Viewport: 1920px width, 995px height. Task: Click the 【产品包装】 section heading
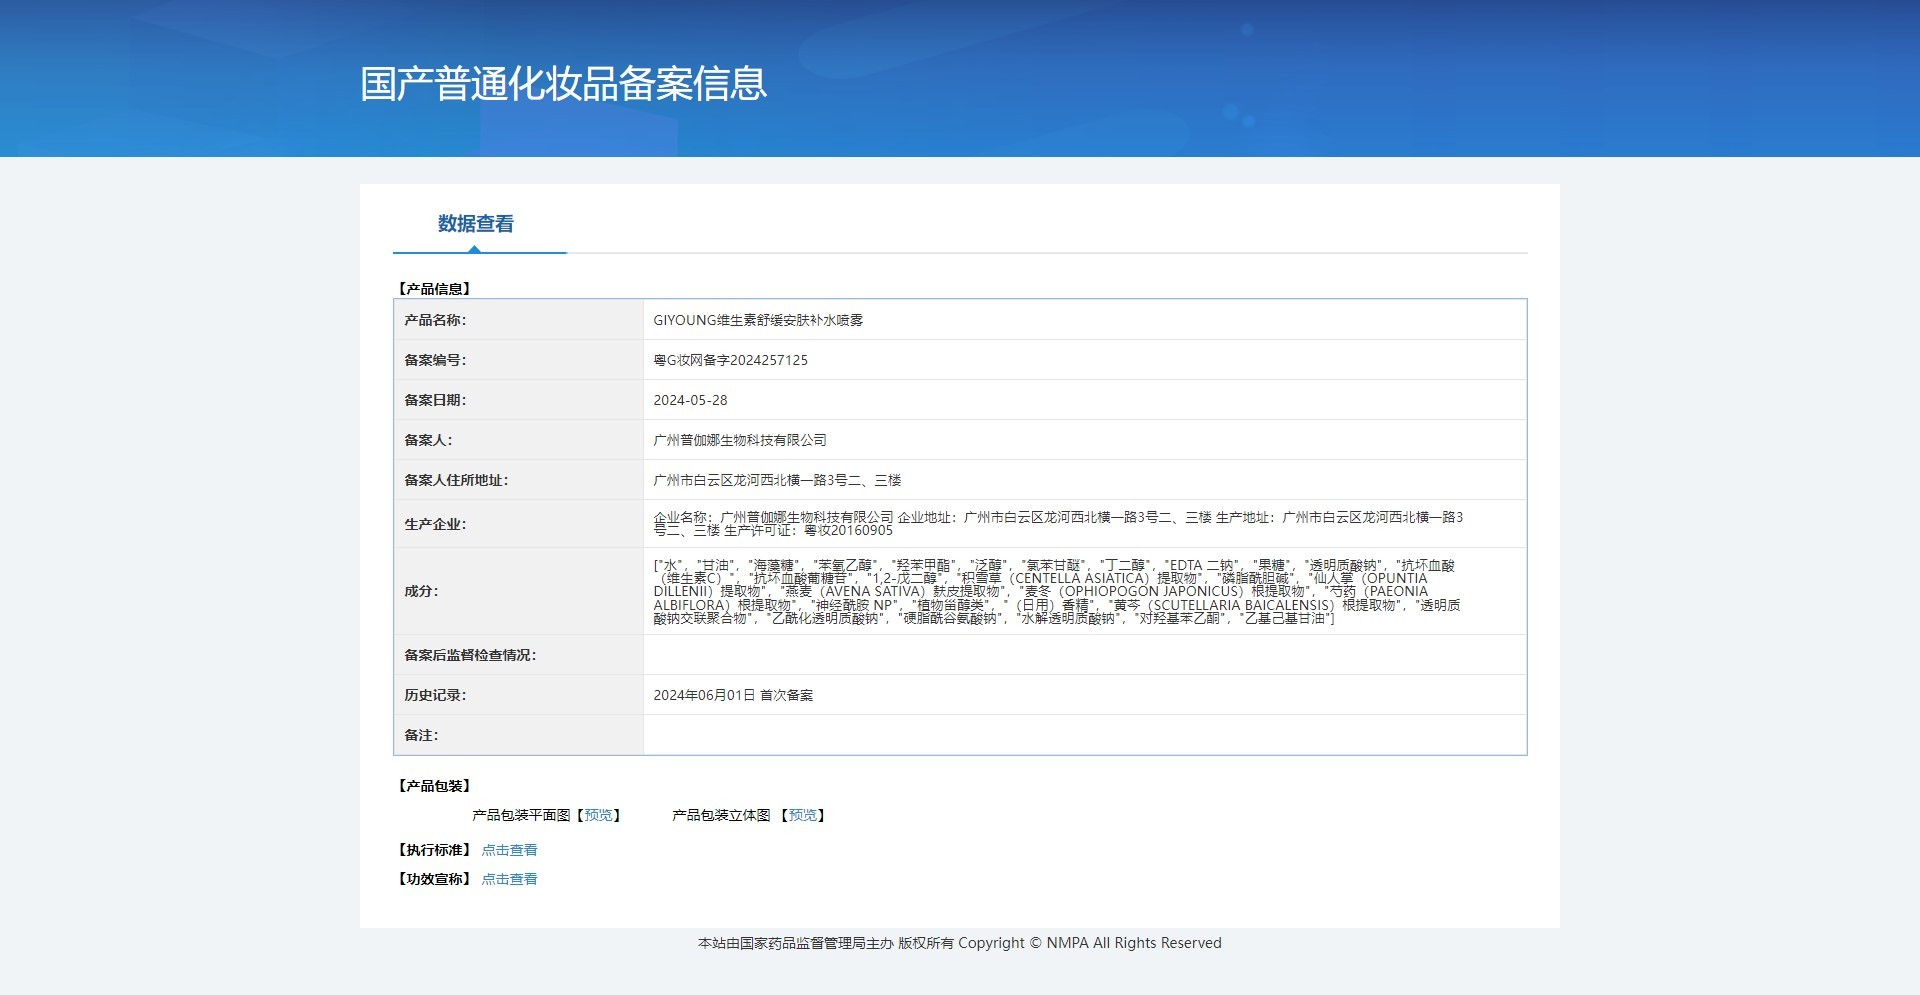[435, 786]
